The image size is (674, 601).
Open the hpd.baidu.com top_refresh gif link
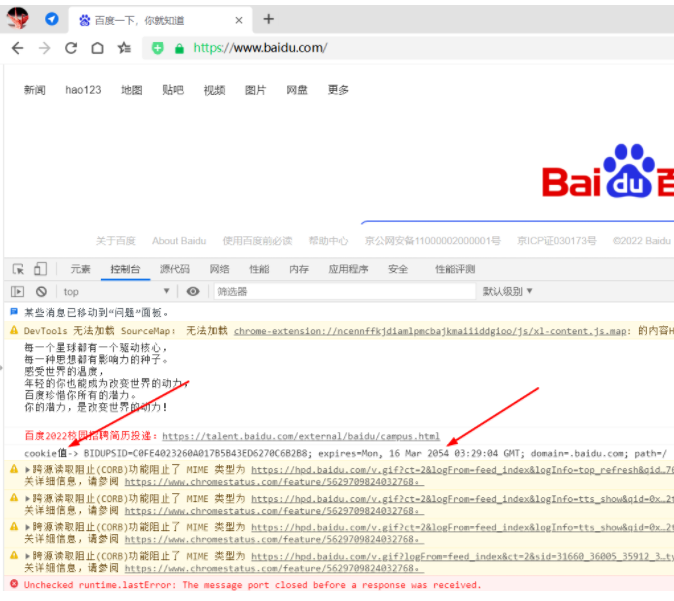tap(463, 470)
